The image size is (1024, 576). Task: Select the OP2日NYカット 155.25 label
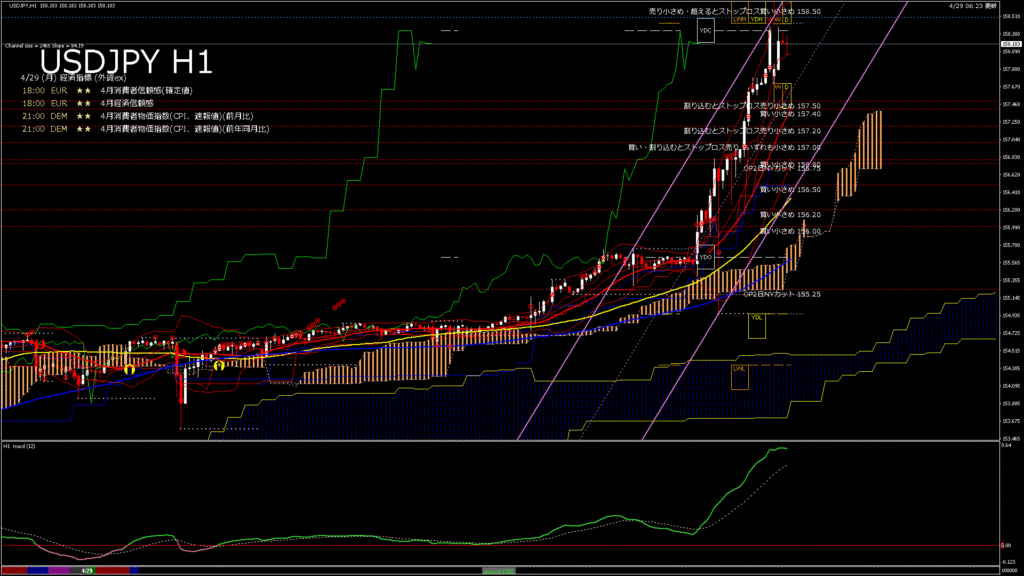click(x=782, y=295)
